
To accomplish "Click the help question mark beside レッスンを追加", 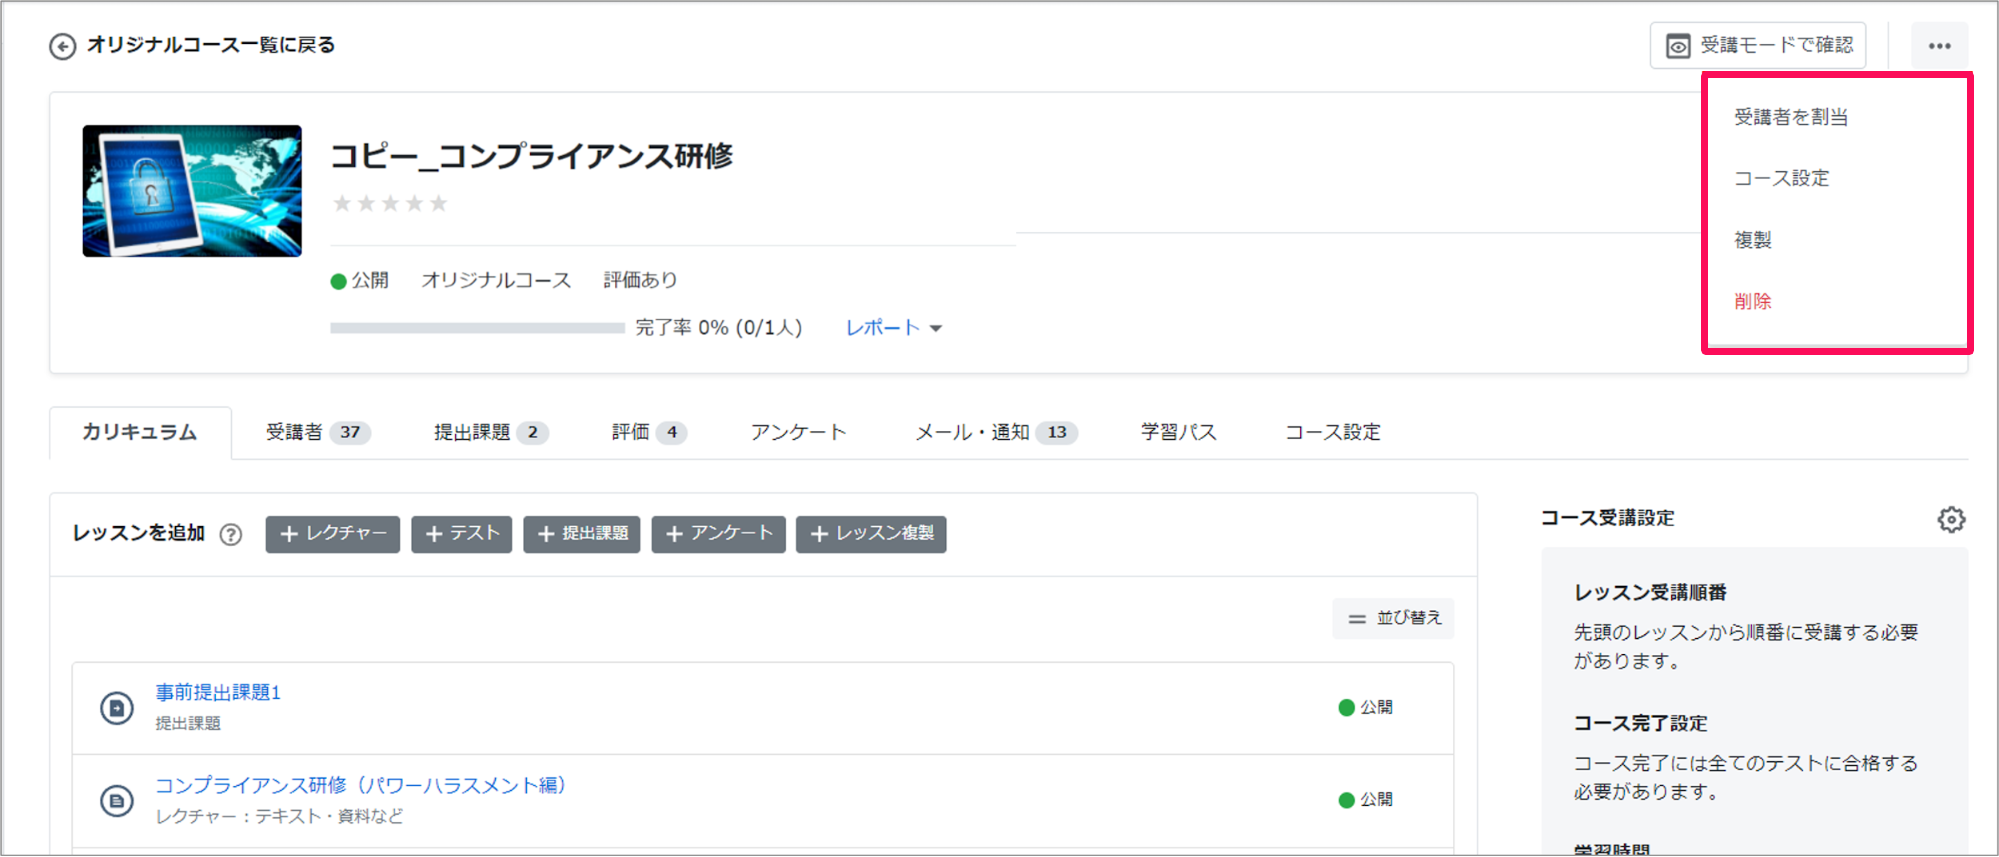I will [x=231, y=535].
